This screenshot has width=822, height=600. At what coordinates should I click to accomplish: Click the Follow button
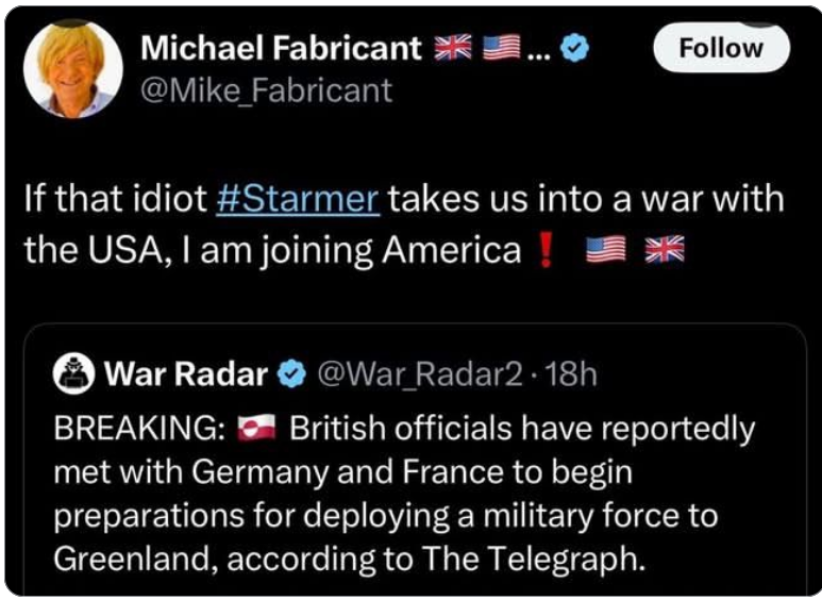[x=721, y=47]
